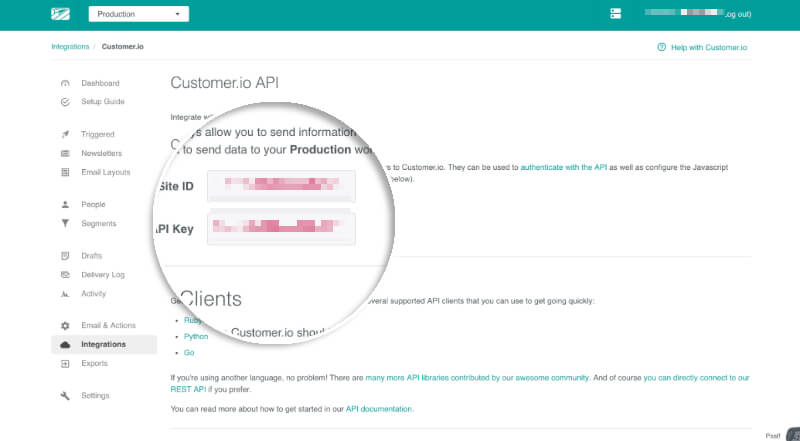Viewport: 800px width, 441px height.
Task: Click the Email & Actions gear icon
Action: [x=65, y=326]
